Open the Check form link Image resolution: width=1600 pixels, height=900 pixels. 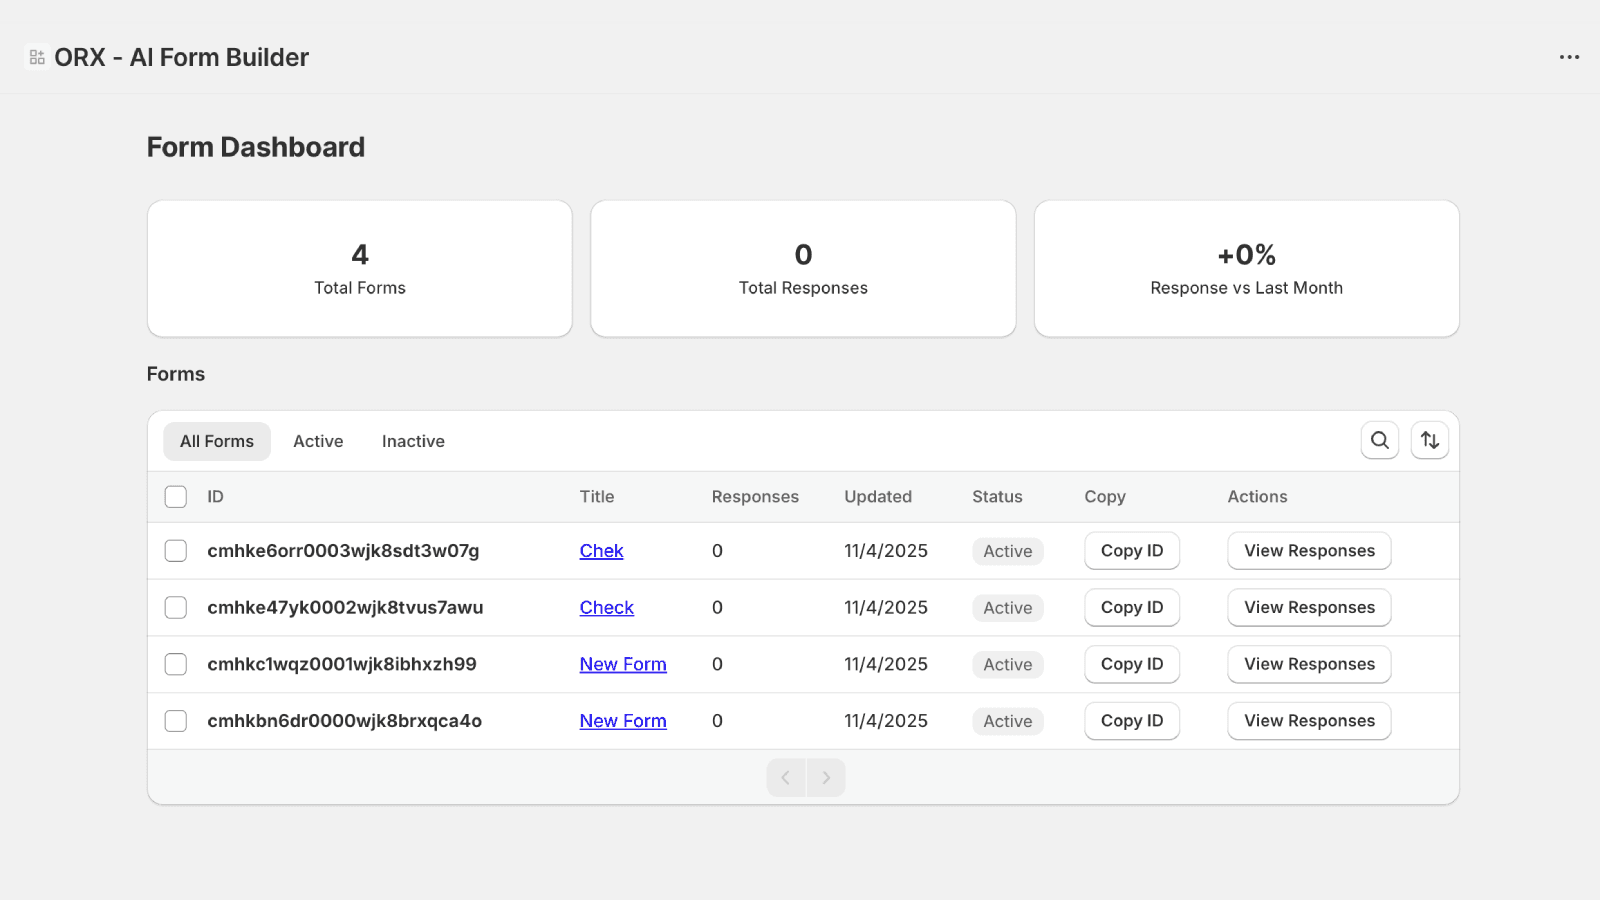(606, 607)
